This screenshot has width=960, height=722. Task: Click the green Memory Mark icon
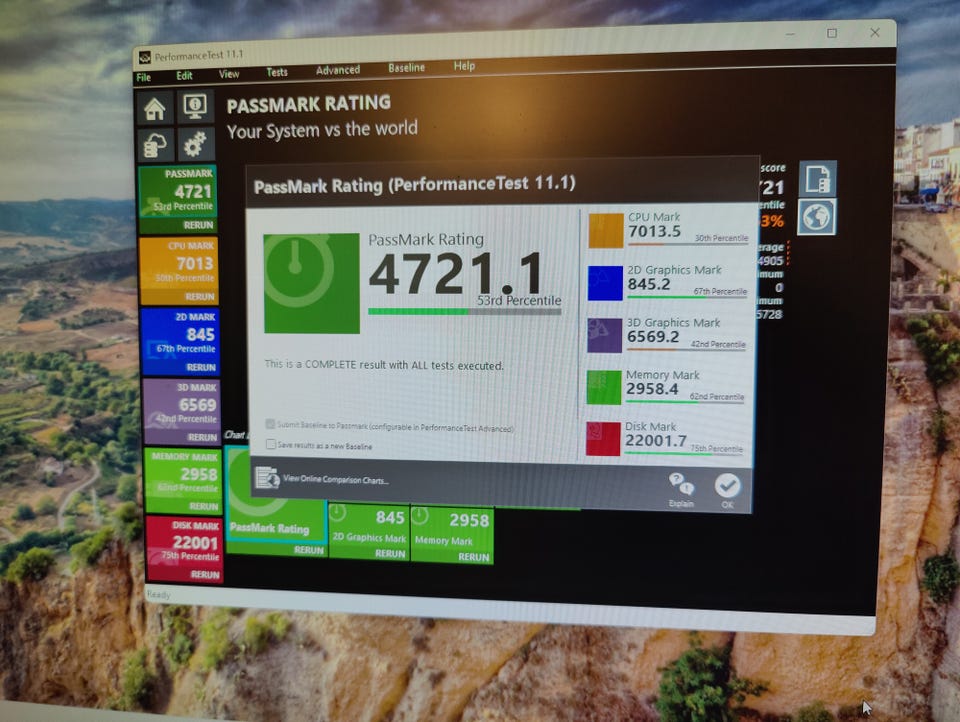(x=604, y=388)
